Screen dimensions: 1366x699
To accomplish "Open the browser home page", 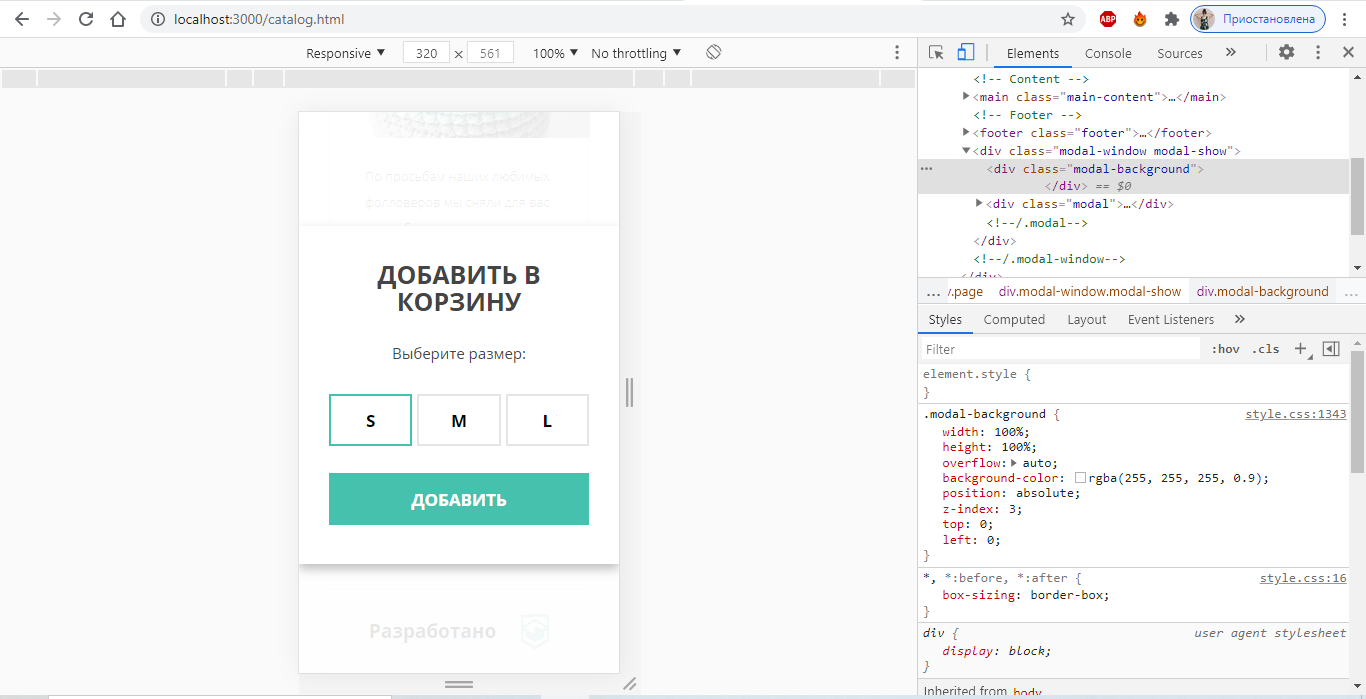I will click(x=118, y=19).
